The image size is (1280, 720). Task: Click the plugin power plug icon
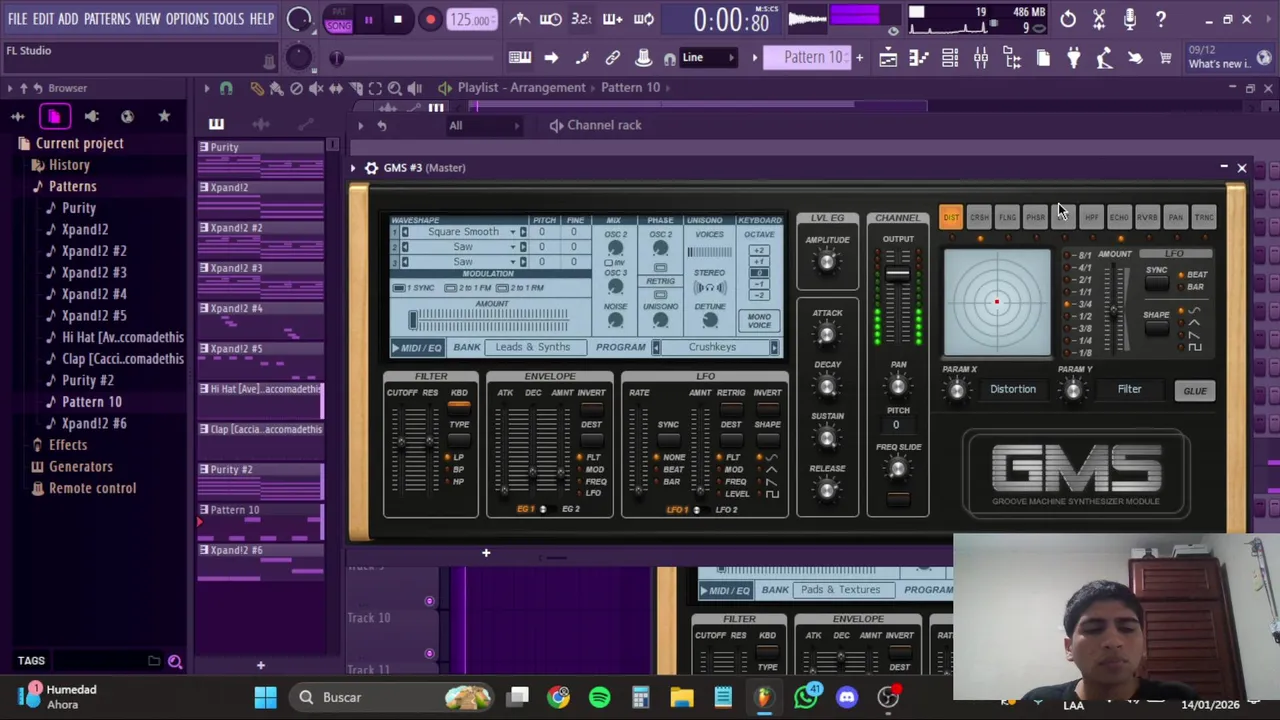1074,58
